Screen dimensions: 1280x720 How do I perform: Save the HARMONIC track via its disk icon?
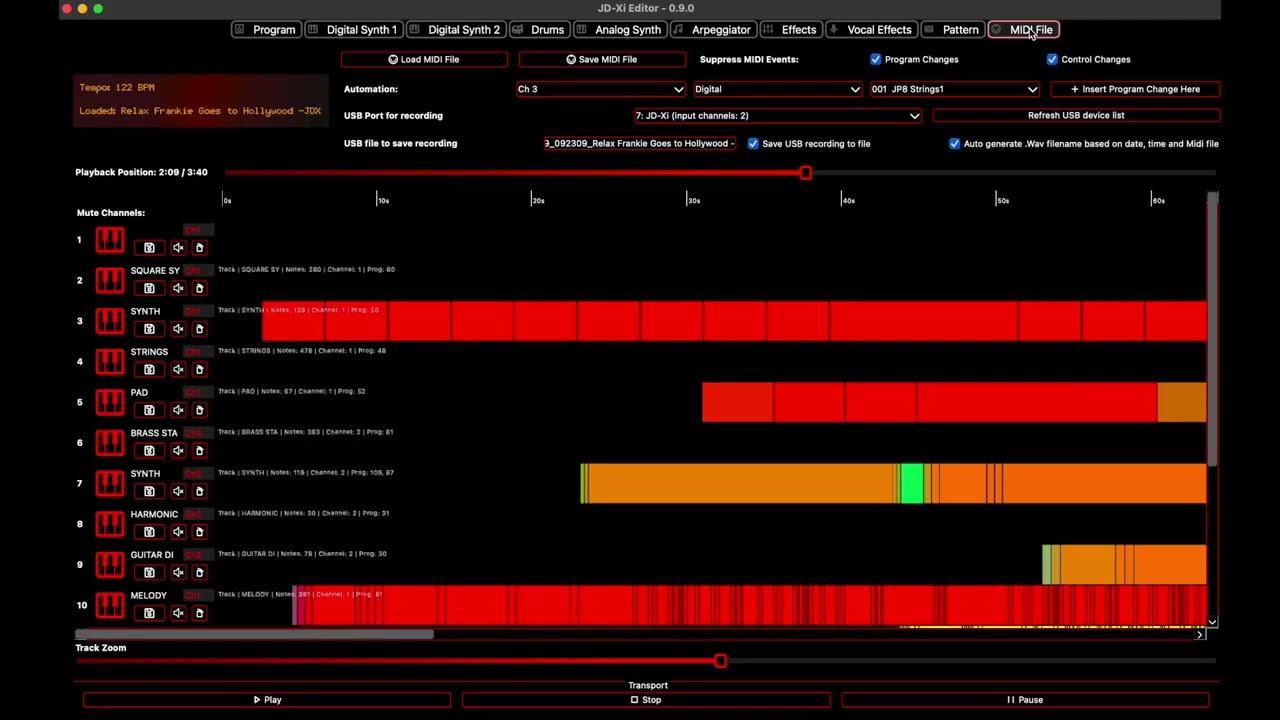click(x=149, y=531)
